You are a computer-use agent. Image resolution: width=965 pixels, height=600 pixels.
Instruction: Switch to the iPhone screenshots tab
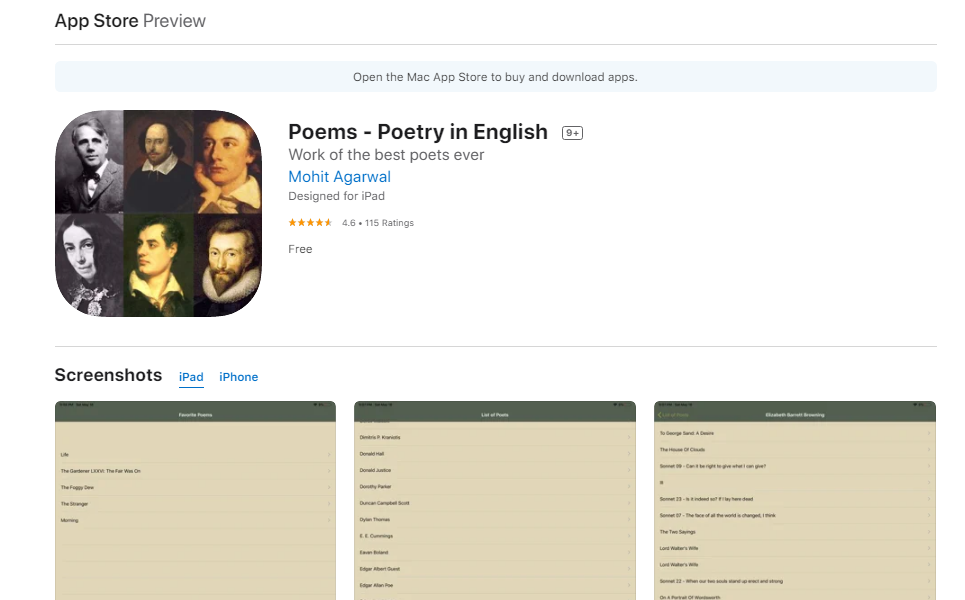pyautogui.click(x=239, y=377)
